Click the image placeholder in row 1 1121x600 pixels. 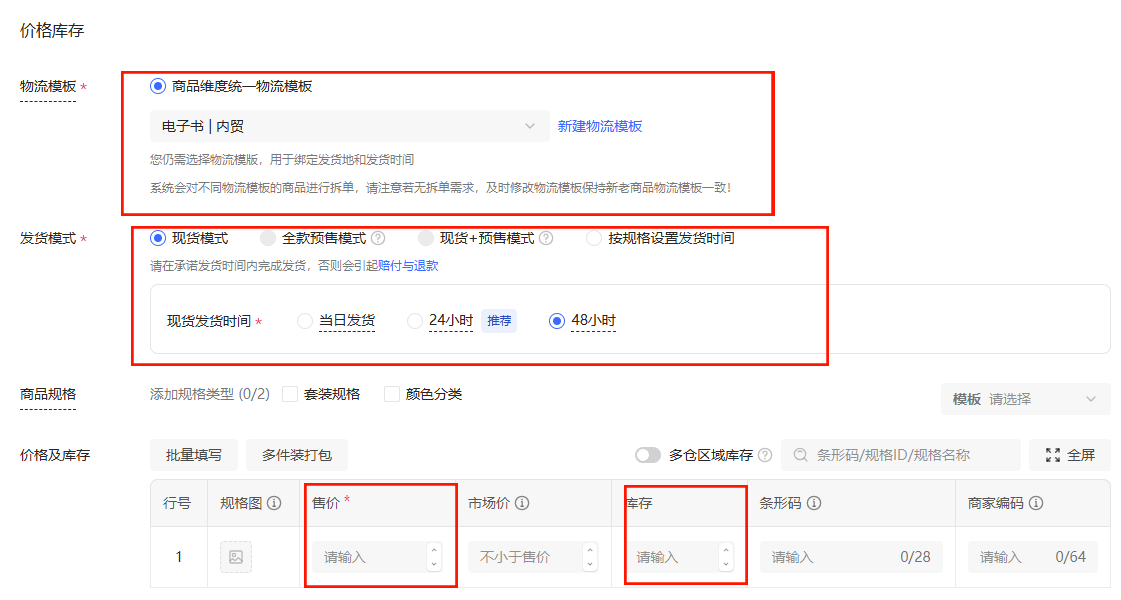(x=236, y=557)
